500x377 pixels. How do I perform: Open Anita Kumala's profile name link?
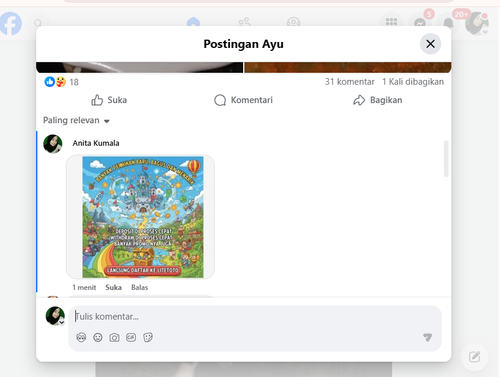(96, 143)
